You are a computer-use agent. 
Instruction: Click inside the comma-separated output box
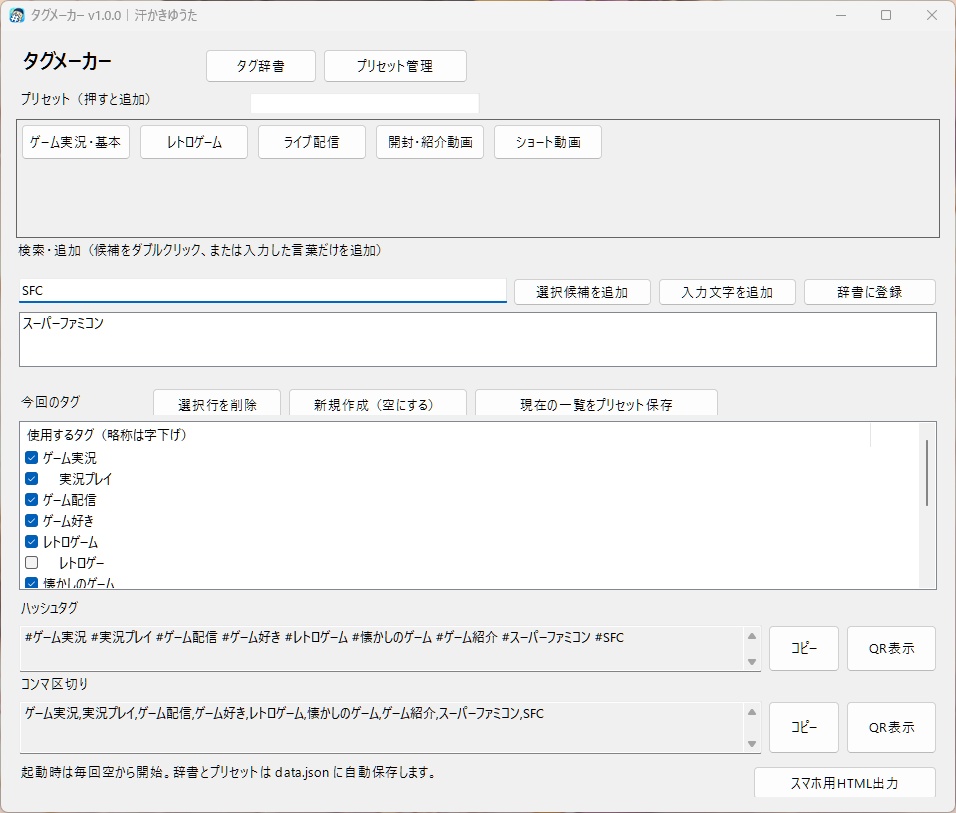click(382, 728)
